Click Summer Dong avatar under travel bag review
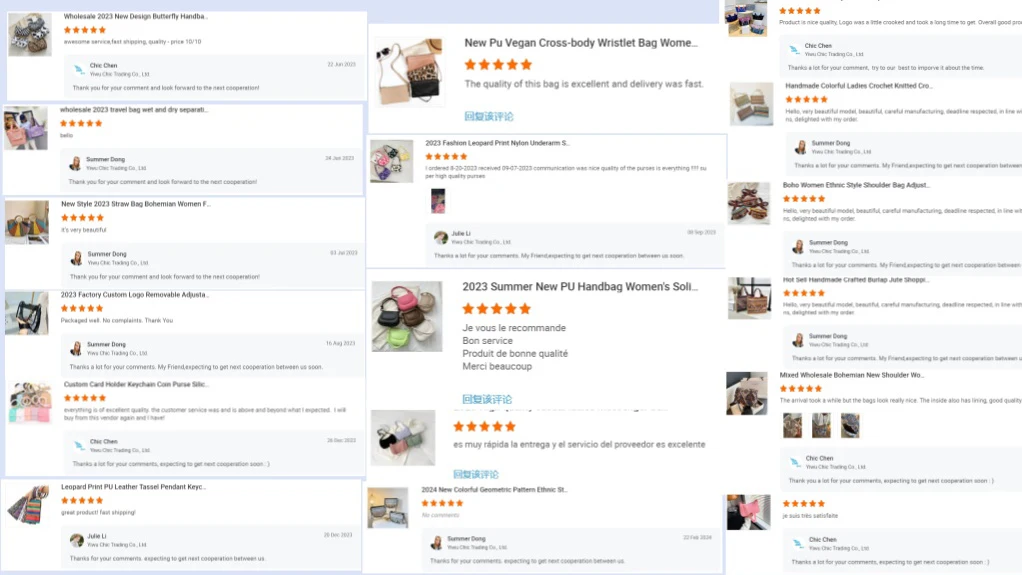 coord(76,163)
